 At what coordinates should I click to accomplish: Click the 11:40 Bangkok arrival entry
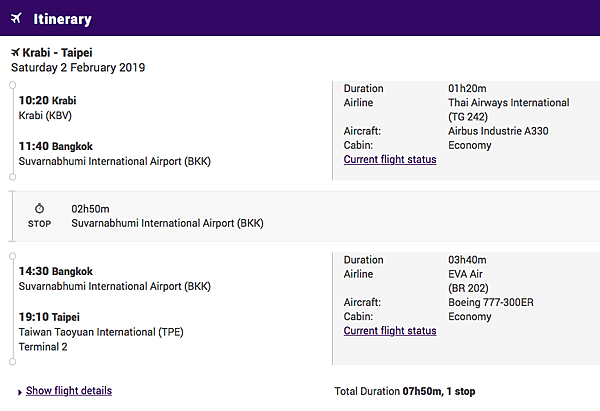56,147
